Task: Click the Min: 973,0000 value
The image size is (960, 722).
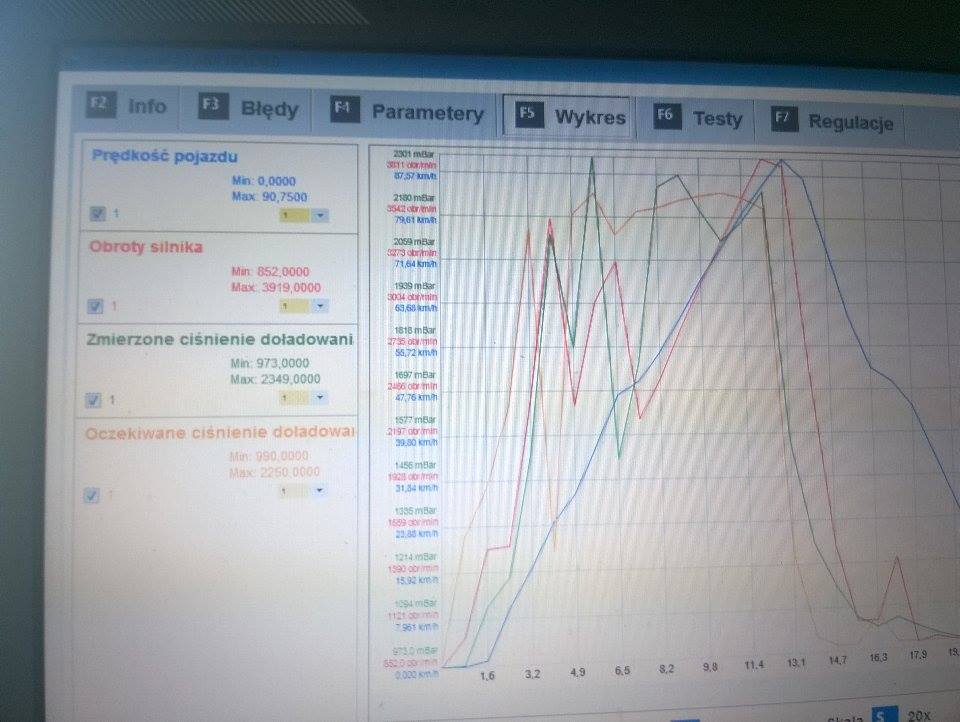Action: tap(269, 364)
